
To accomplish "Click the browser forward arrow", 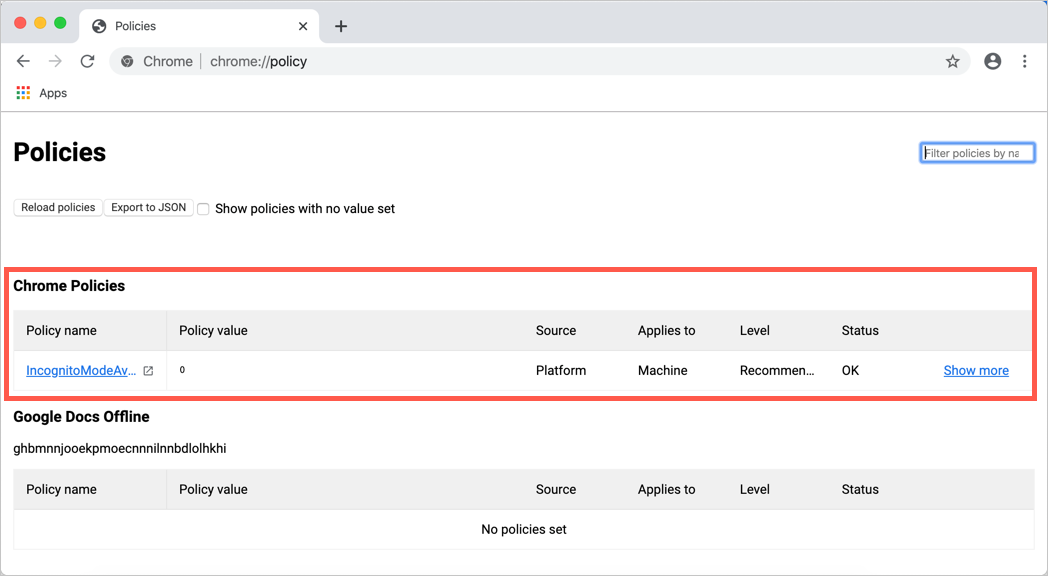I will (x=55, y=61).
